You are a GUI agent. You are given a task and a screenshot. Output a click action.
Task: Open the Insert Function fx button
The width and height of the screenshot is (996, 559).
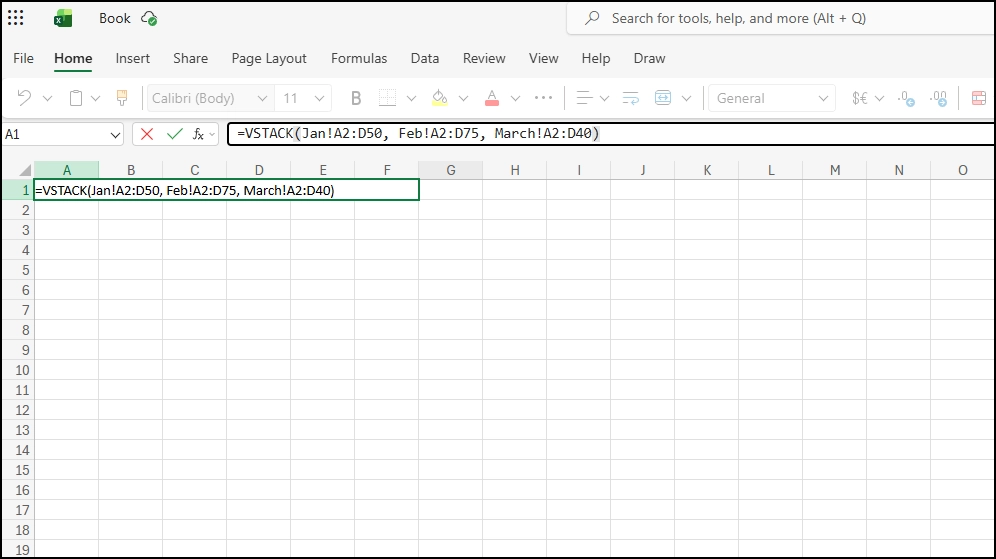(x=199, y=134)
